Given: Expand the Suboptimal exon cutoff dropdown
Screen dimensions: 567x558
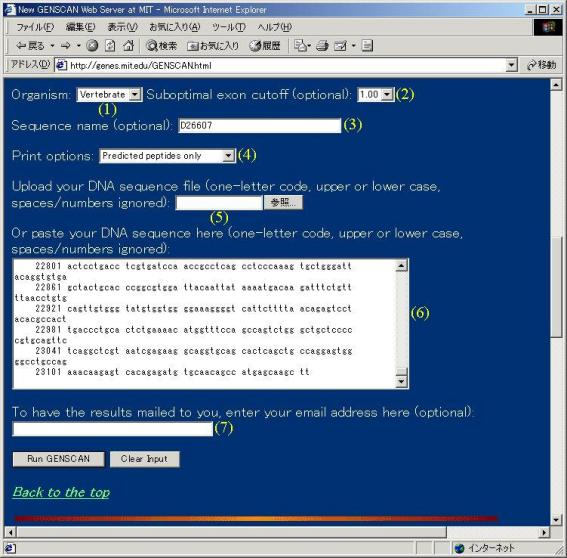Looking at the screenshot, I should click(375, 95).
